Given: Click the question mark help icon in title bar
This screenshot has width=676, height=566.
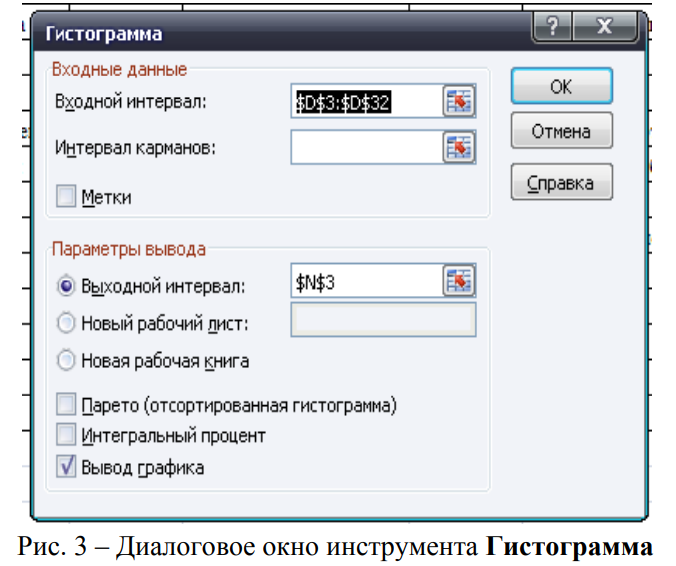Looking at the screenshot, I should tap(553, 27).
